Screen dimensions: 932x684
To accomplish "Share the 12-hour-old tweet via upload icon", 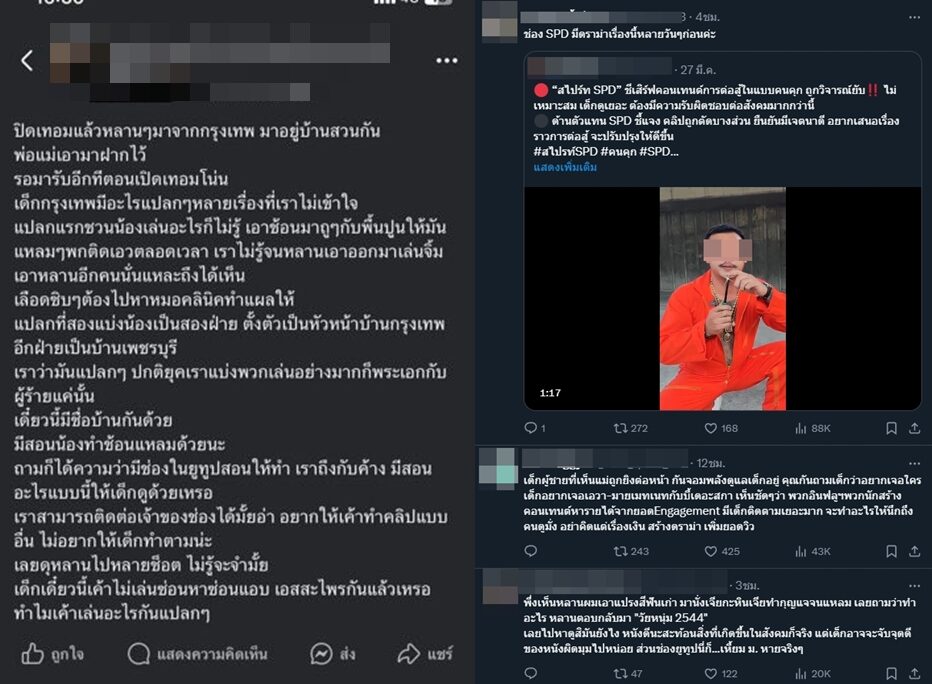I will pos(914,551).
